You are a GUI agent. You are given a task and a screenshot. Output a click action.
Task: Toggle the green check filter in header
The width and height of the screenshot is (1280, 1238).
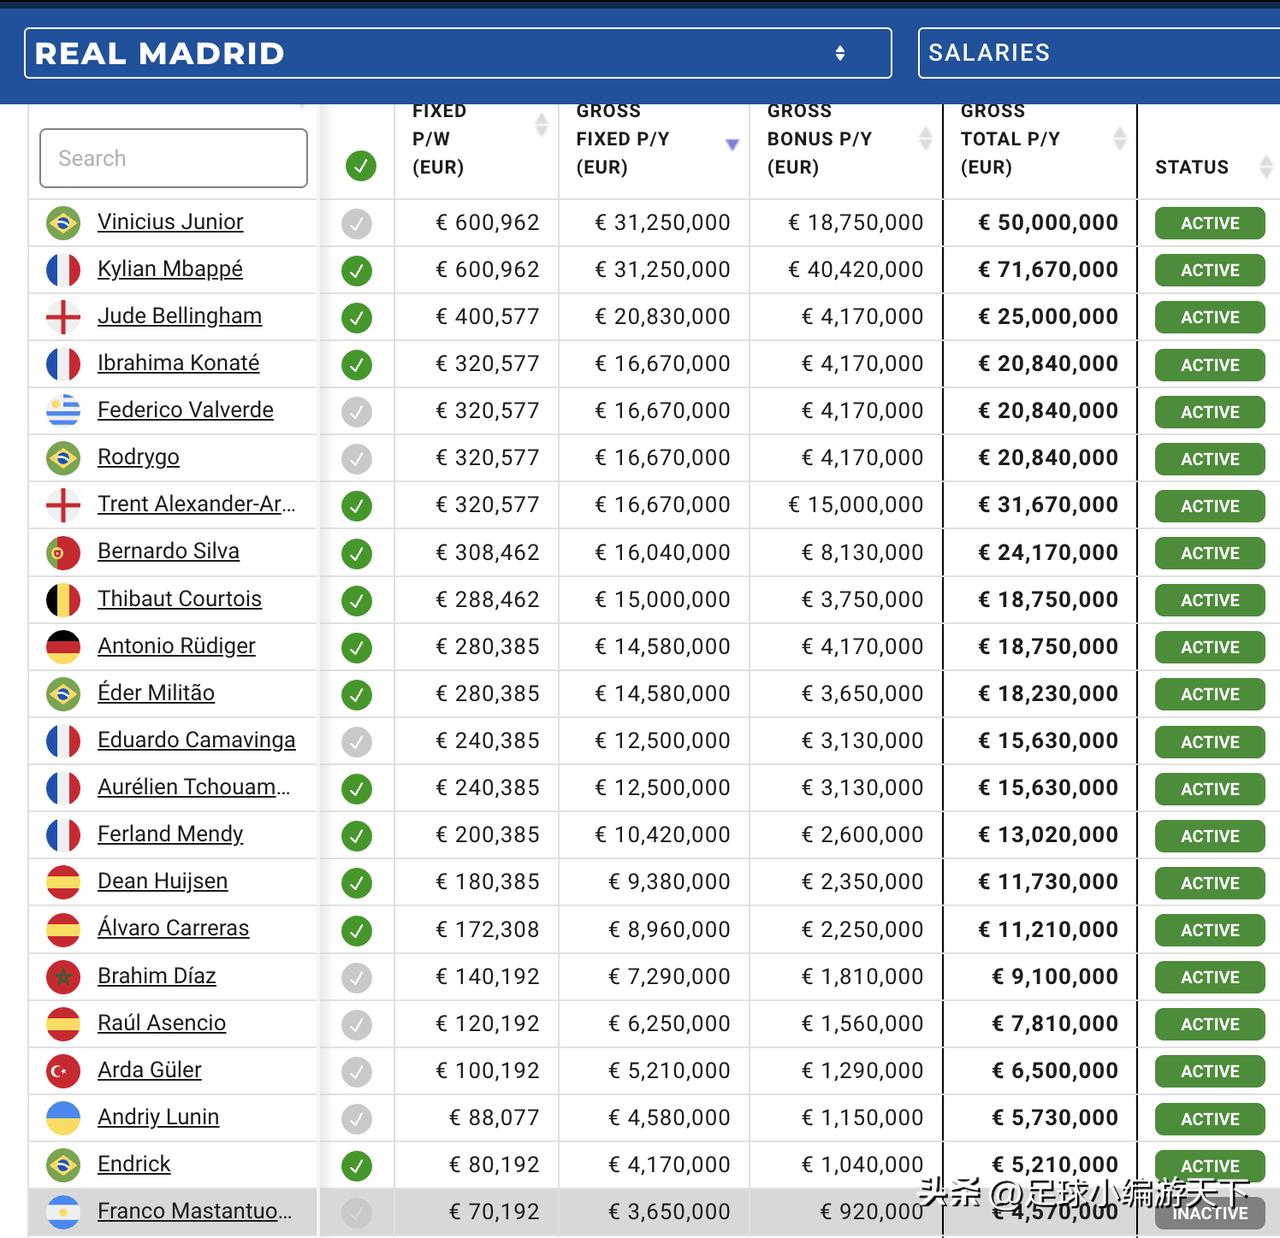360,166
